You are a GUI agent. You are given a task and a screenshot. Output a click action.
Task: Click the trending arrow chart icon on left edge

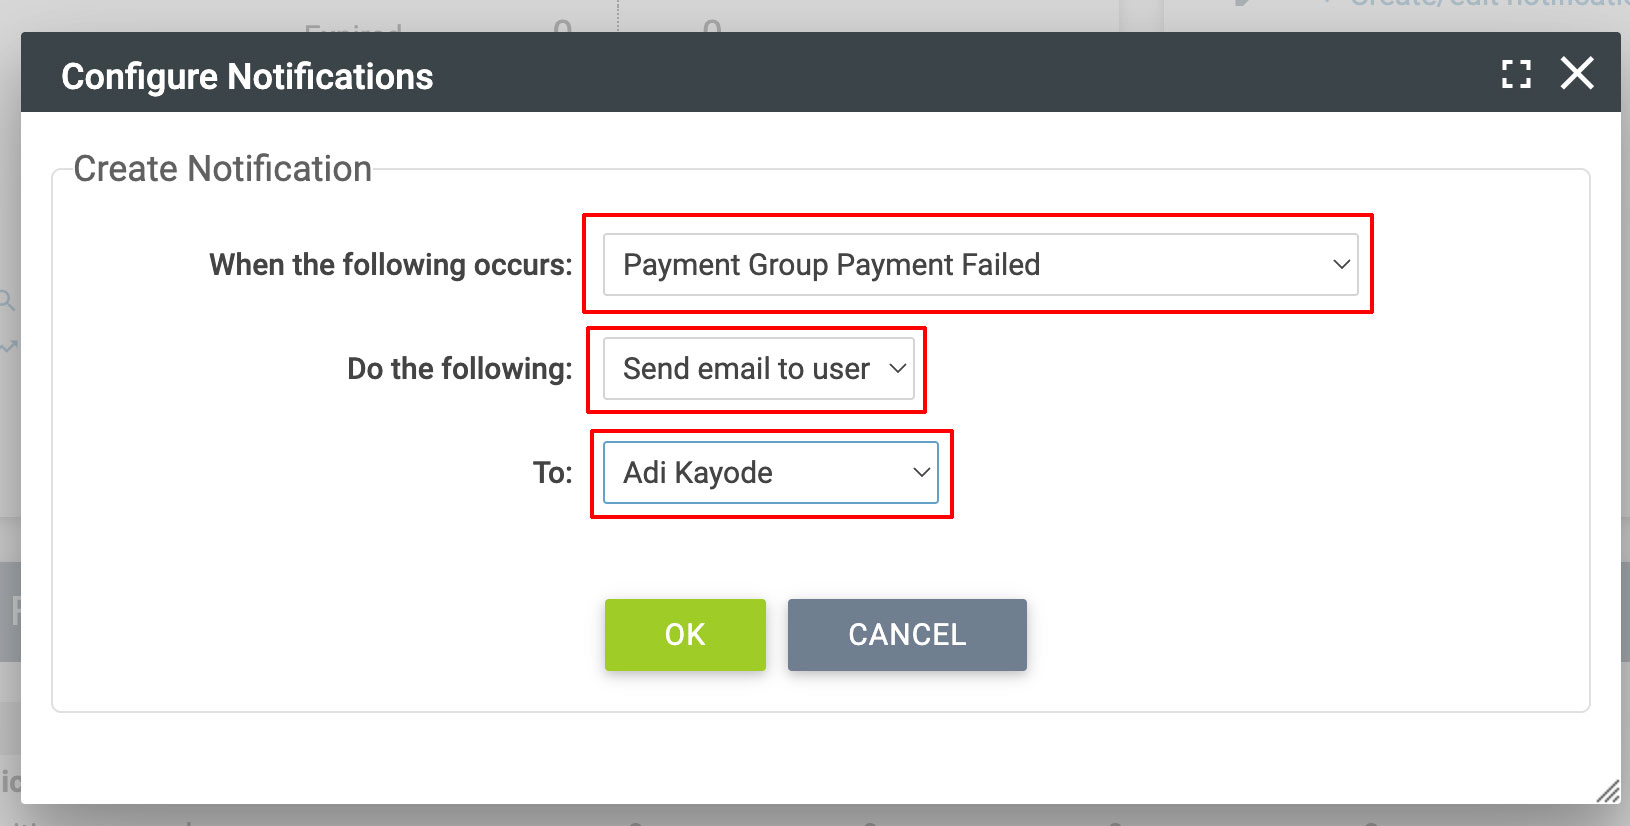point(7,347)
